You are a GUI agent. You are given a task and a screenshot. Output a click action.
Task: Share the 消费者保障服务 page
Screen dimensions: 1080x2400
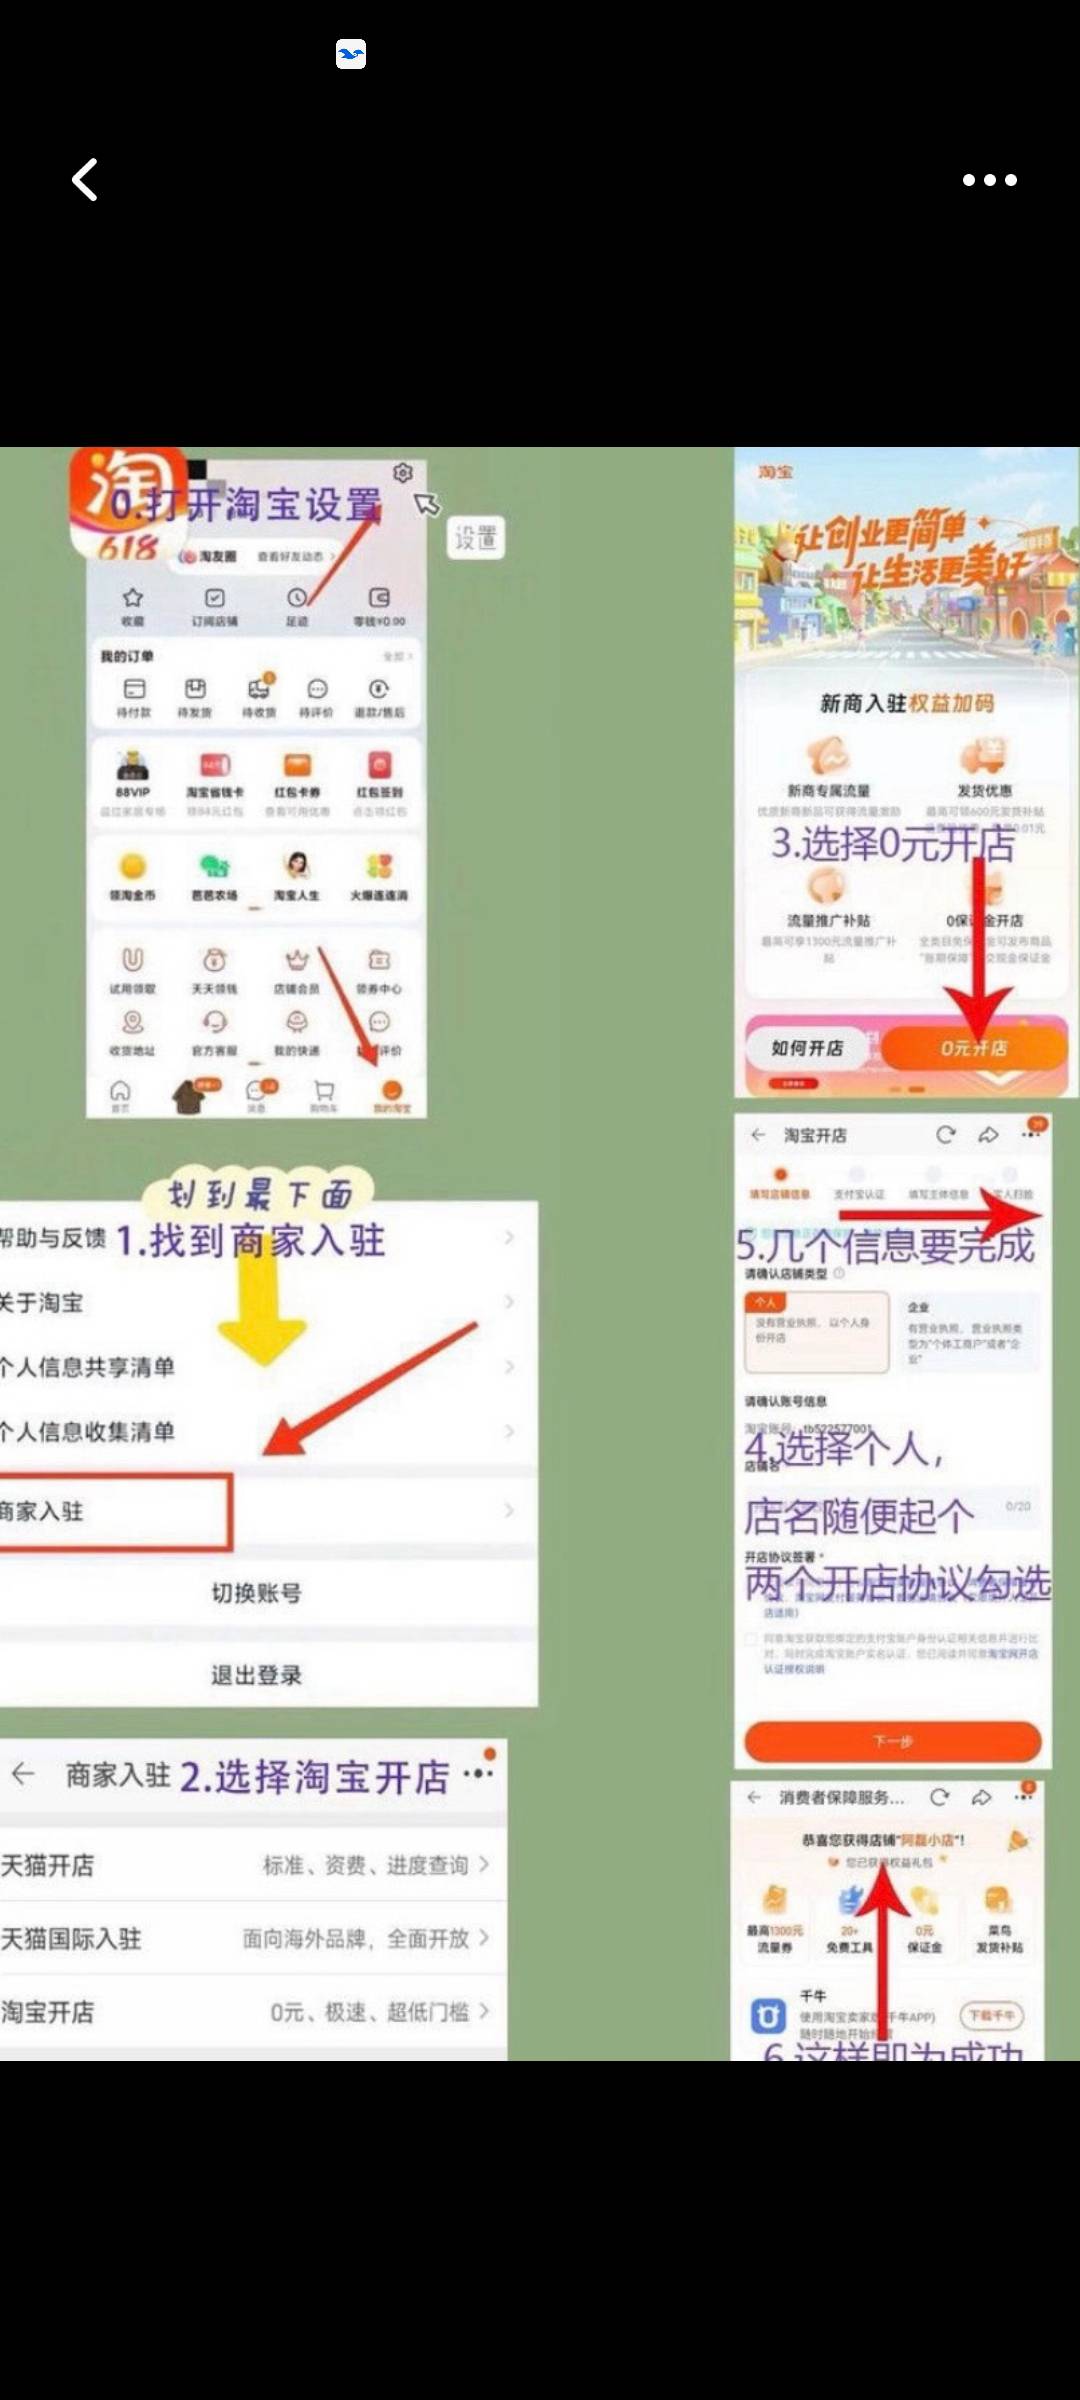[981, 1797]
